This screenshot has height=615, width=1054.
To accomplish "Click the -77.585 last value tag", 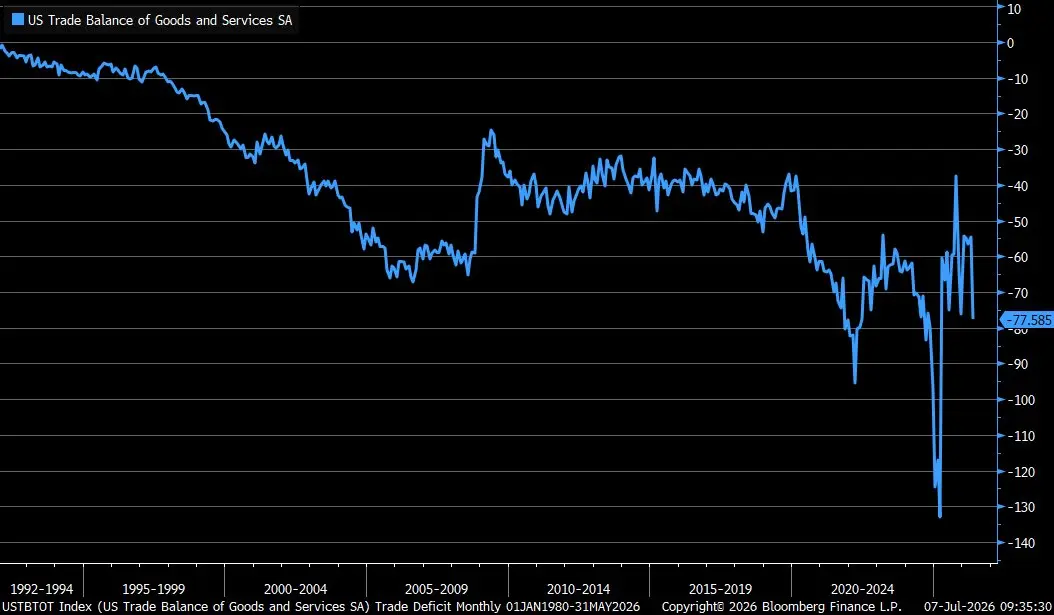I will 1029,320.
